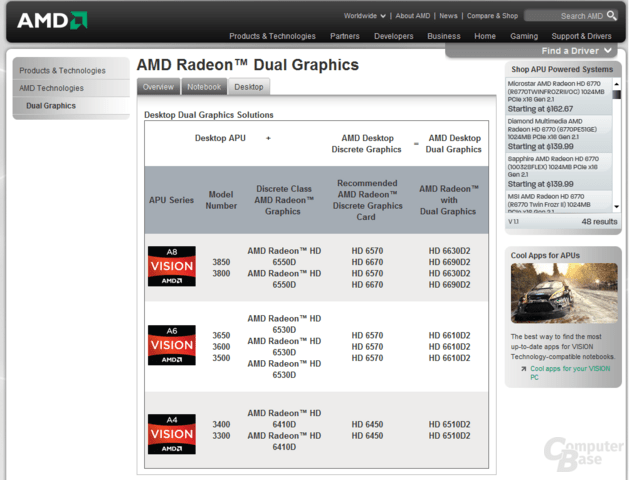Select AMD Technologies in sidebar
Image resolution: width=632 pixels, height=480 pixels.
tap(51, 88)
